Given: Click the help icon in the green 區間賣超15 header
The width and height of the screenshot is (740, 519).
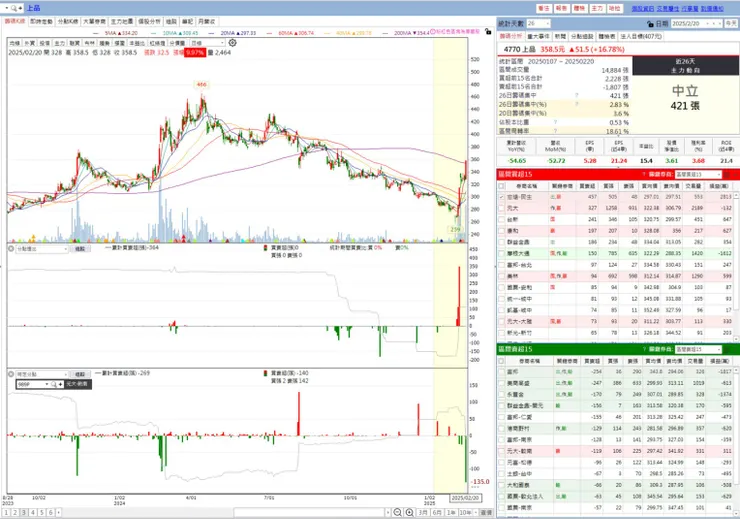Looking at the screenshot, I should 644,350.
